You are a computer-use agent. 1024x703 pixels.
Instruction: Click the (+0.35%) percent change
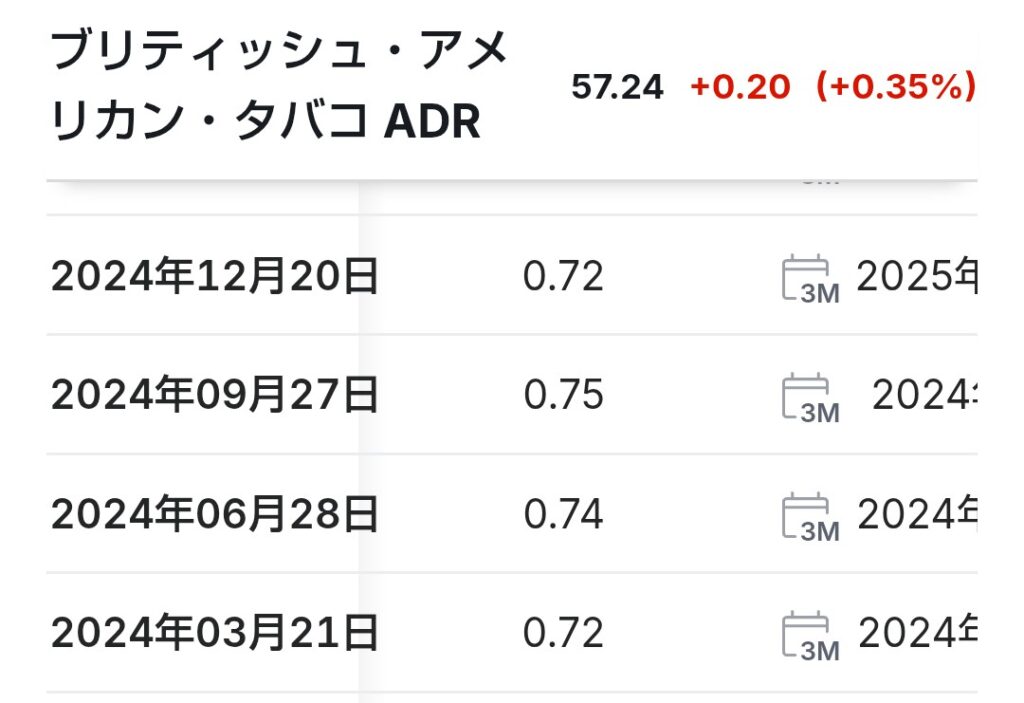[896, 87]
